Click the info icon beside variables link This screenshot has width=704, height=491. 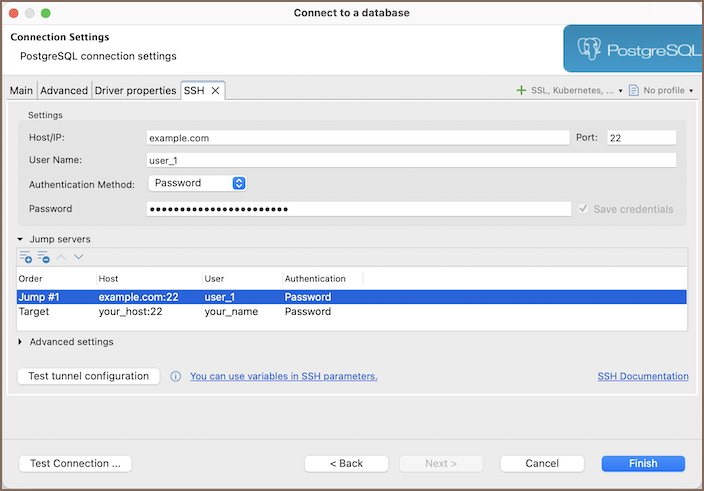(x=175, y=377)
